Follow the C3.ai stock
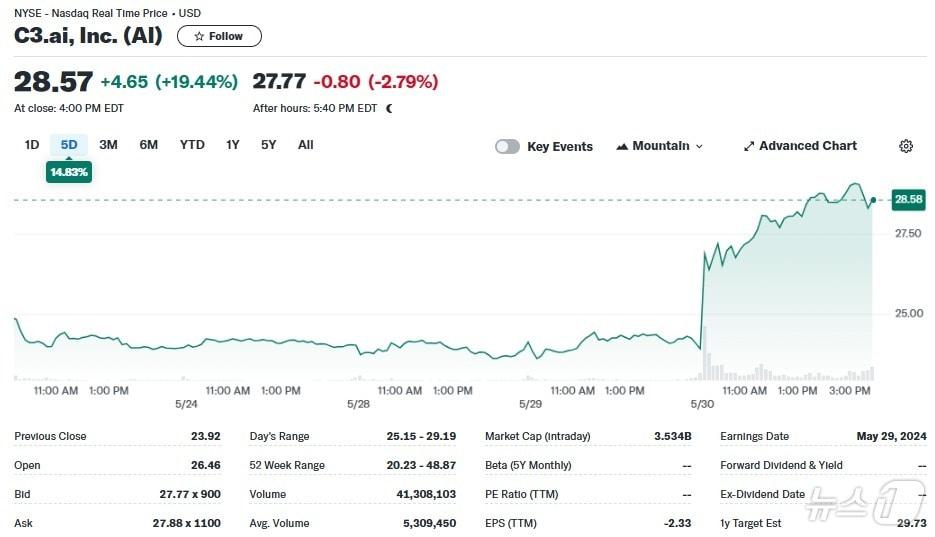 219,36
